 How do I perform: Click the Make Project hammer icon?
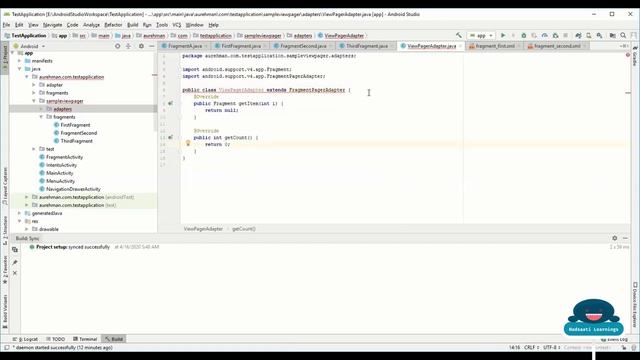tap(459, 36)
